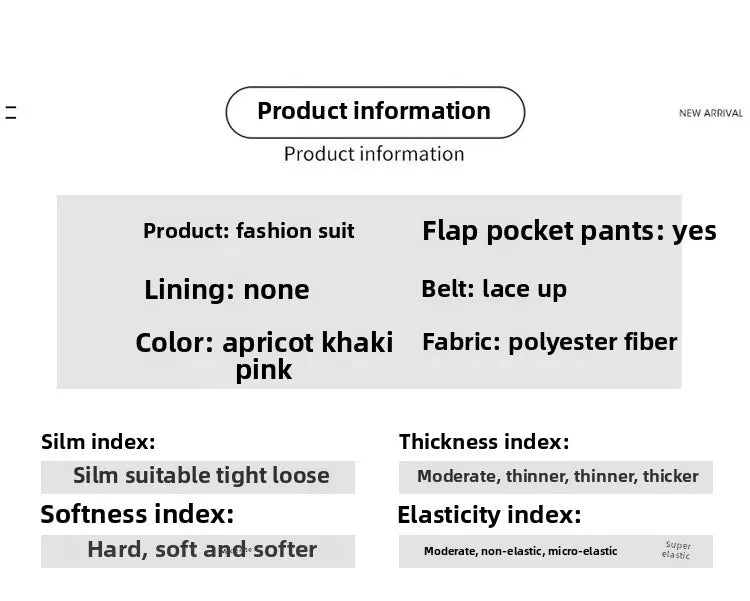
Task: Click Moderate, non-elastic, micro-elastic text
Action: pyautogui.click(x=520, y=551)
